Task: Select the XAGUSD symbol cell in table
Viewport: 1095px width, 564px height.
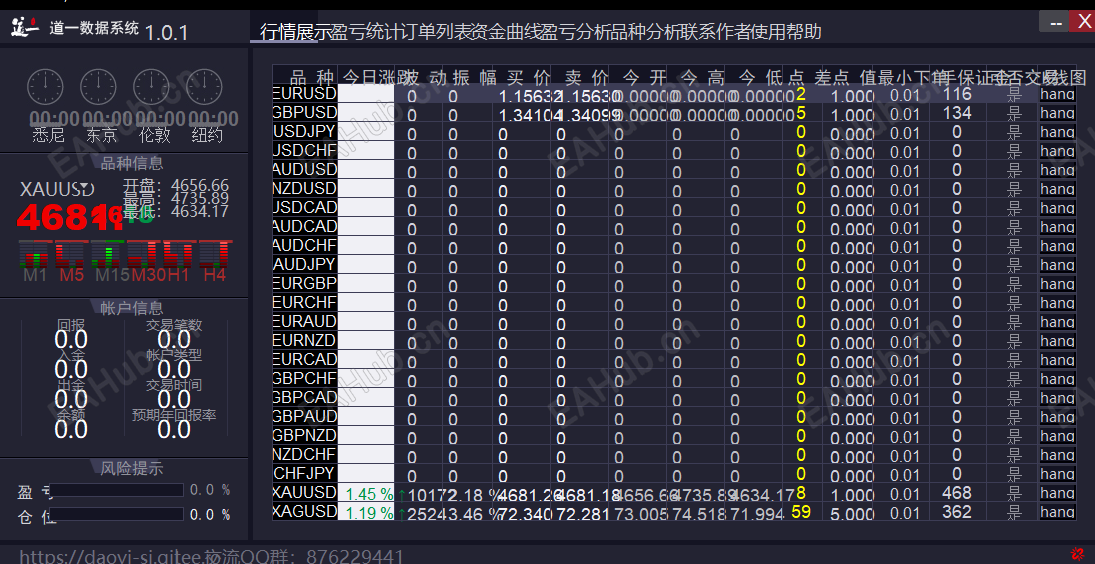Action: tap(305, 511)
